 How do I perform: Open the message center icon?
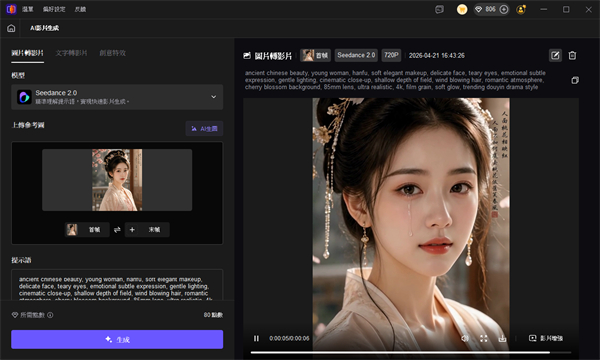tap(440, 10)
